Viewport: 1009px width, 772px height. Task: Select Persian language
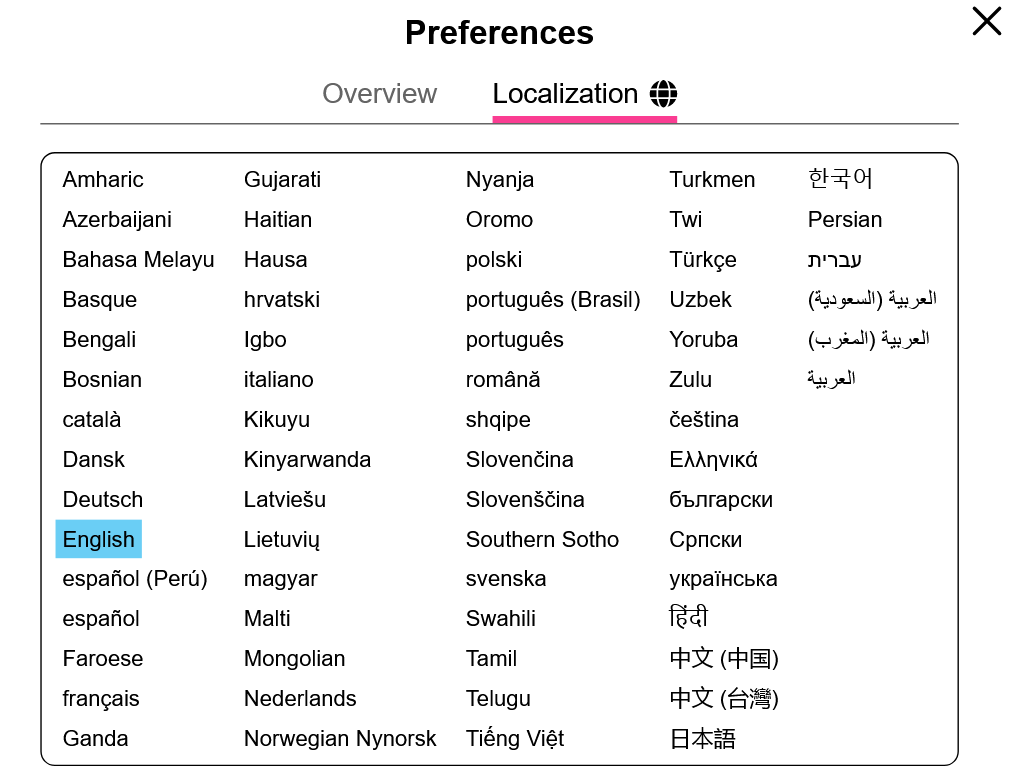pos(845,220)
